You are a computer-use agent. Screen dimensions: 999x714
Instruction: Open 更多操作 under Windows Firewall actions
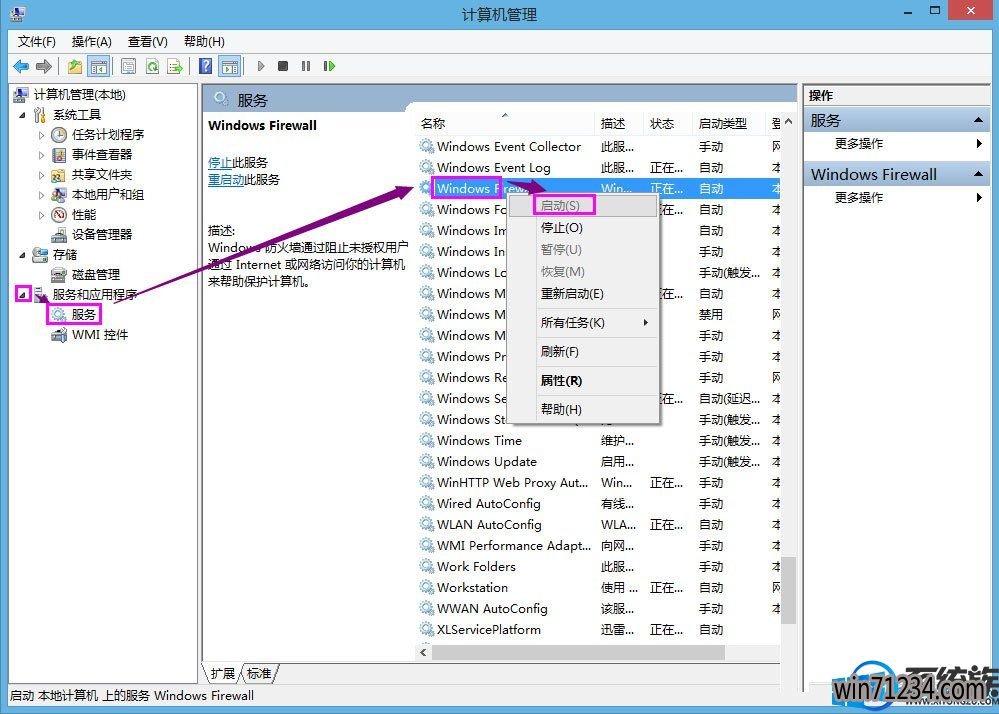[x=859, y=198]
